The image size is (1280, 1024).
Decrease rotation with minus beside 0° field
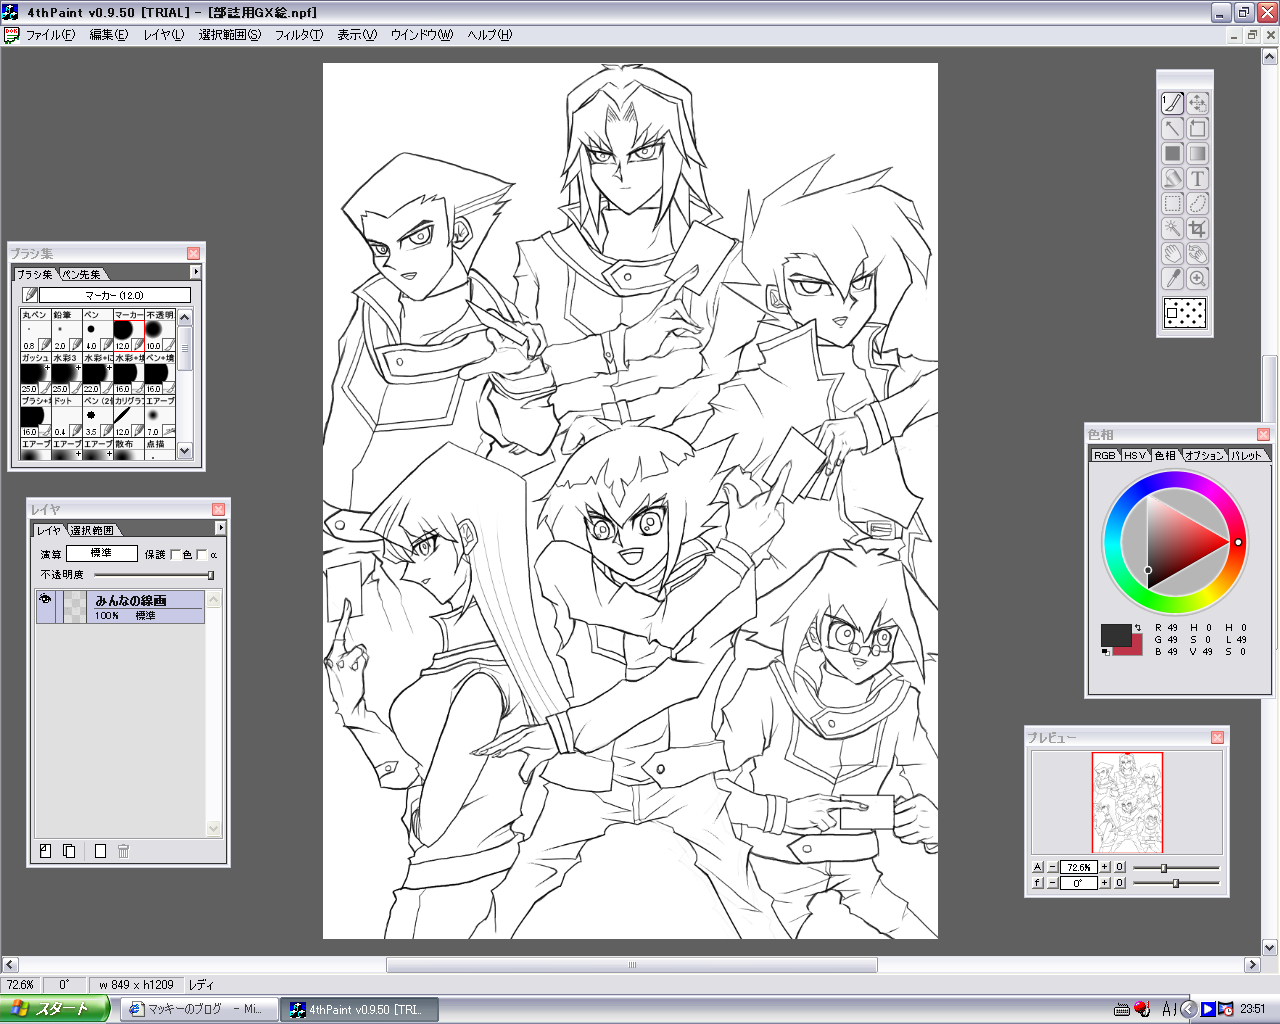pos(1052,883)
